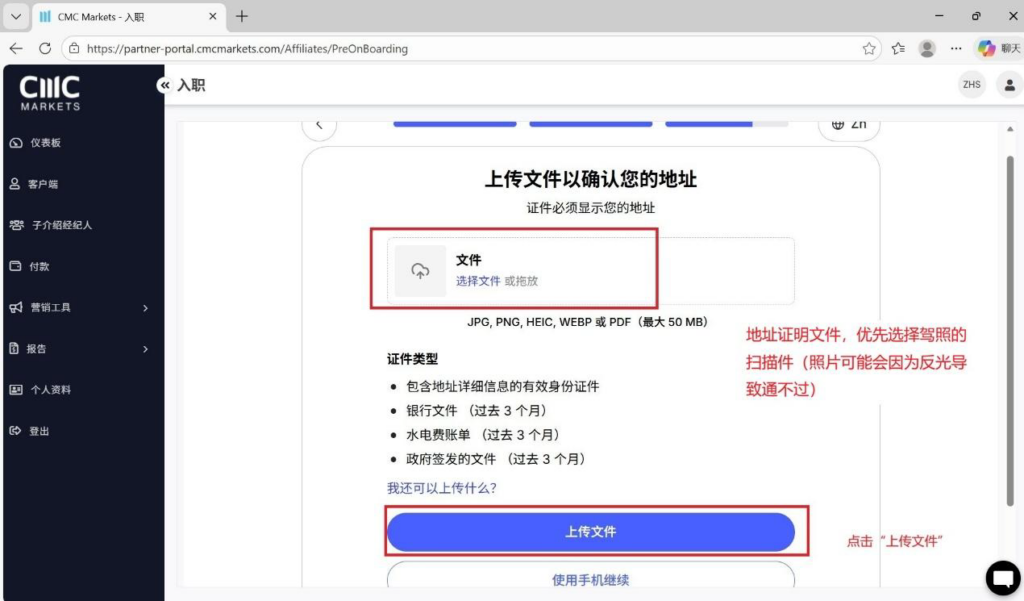The width and height of the screenshot is (1024, 601).
Task: Open the live chat bubble
Action: [x=1002, y=577]
